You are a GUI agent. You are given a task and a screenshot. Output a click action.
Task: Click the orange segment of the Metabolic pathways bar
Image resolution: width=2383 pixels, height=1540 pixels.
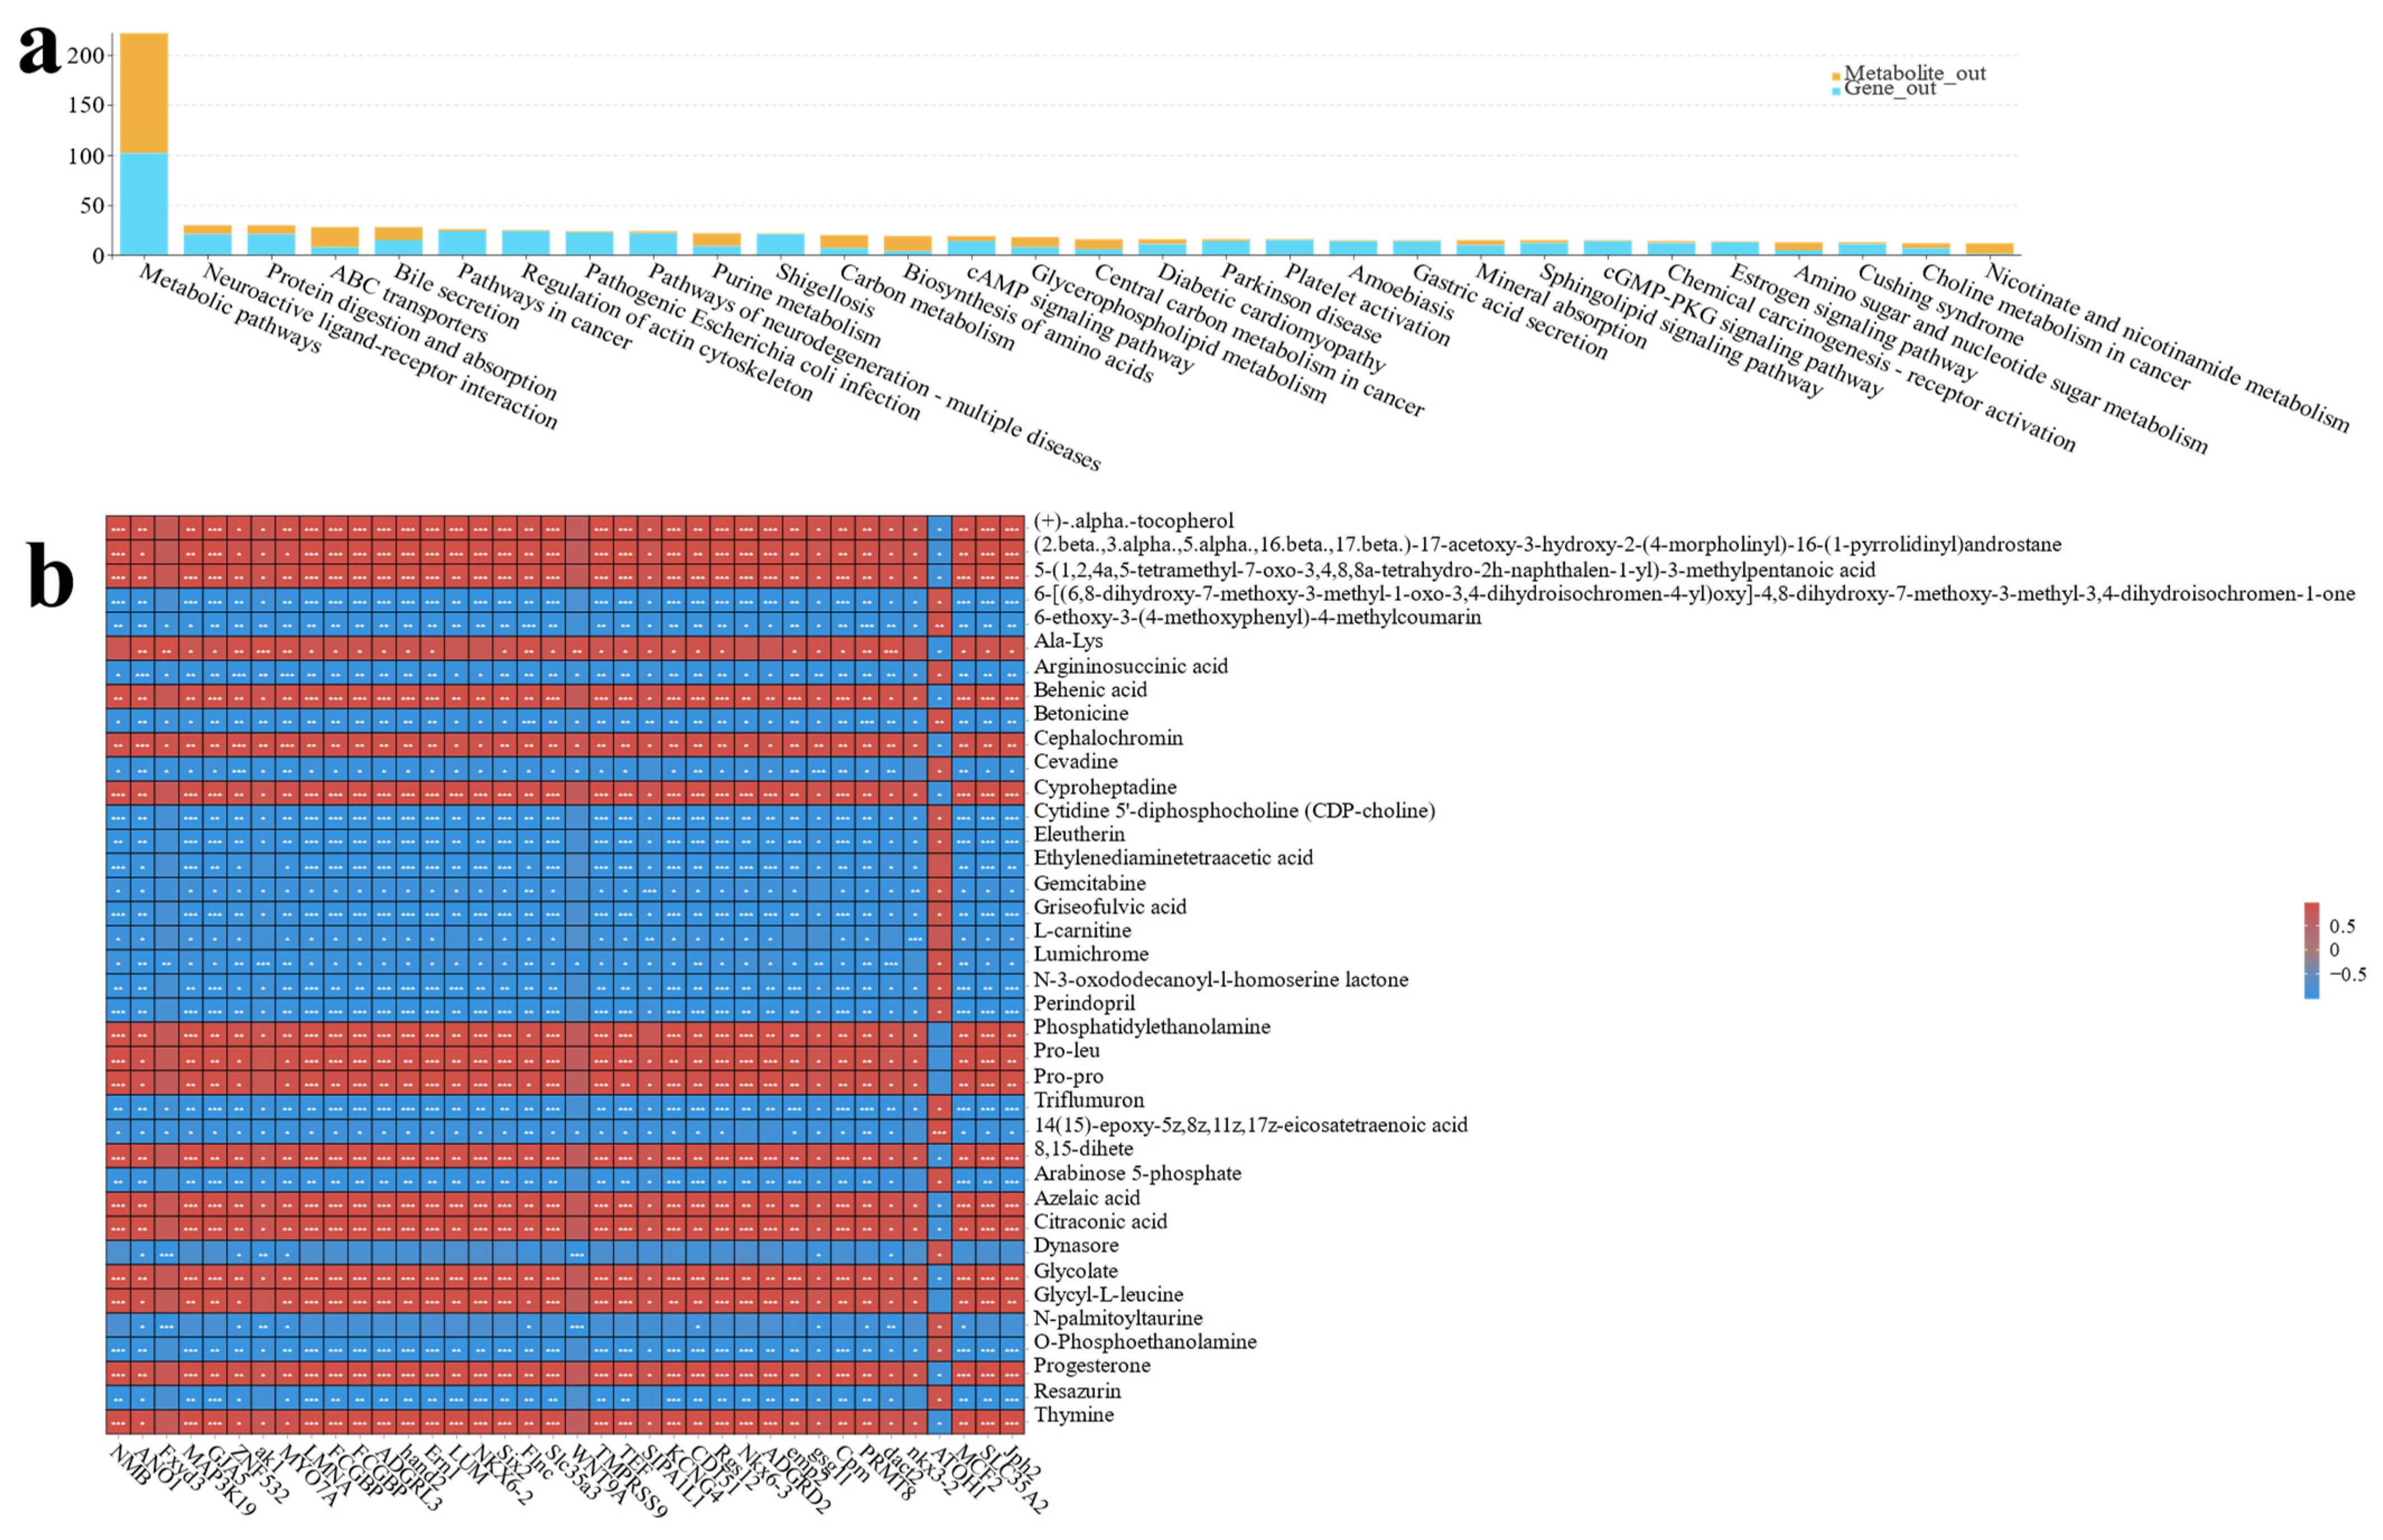point(144,92)
